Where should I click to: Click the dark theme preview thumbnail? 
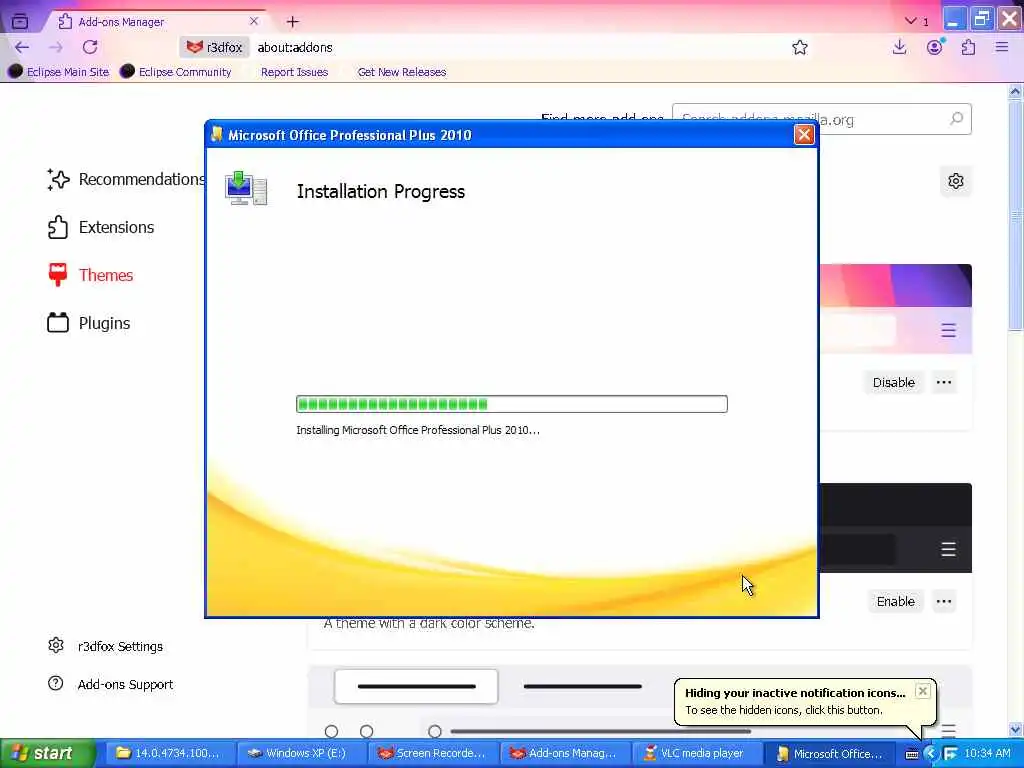point(895,528)
